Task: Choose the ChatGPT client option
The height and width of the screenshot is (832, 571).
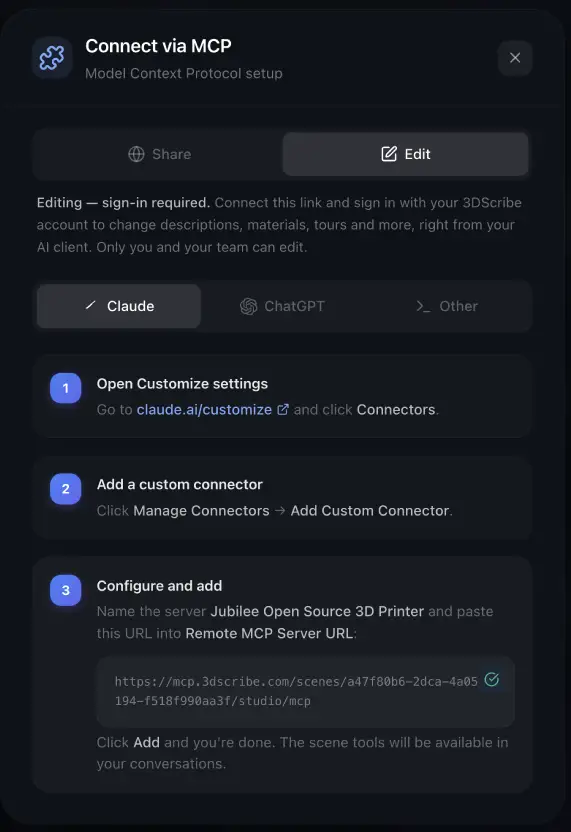Action: coord(282,306)
